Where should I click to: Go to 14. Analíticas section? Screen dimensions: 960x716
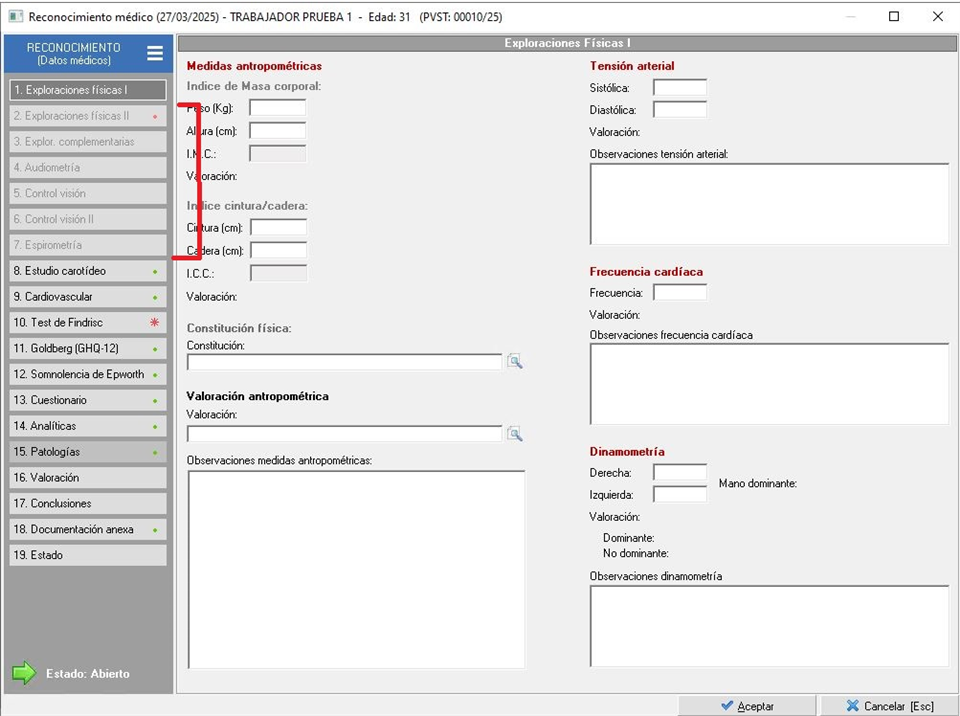click(87, 426)
